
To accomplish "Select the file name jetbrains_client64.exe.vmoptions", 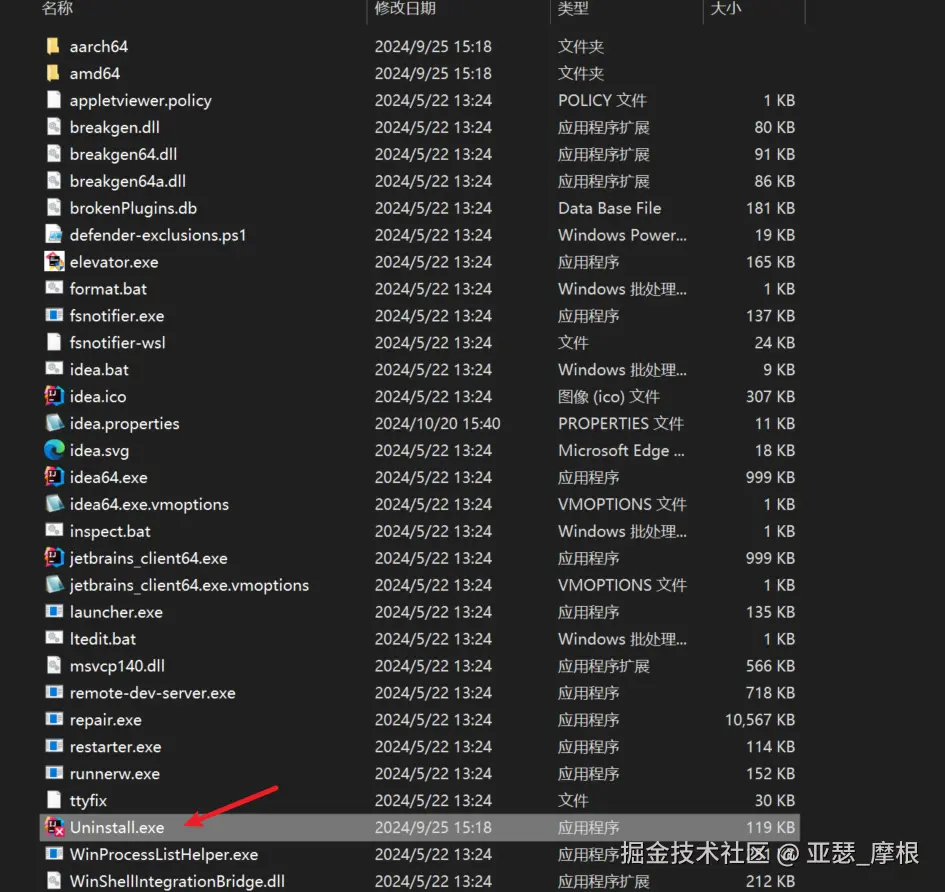I will click(189, 585).
